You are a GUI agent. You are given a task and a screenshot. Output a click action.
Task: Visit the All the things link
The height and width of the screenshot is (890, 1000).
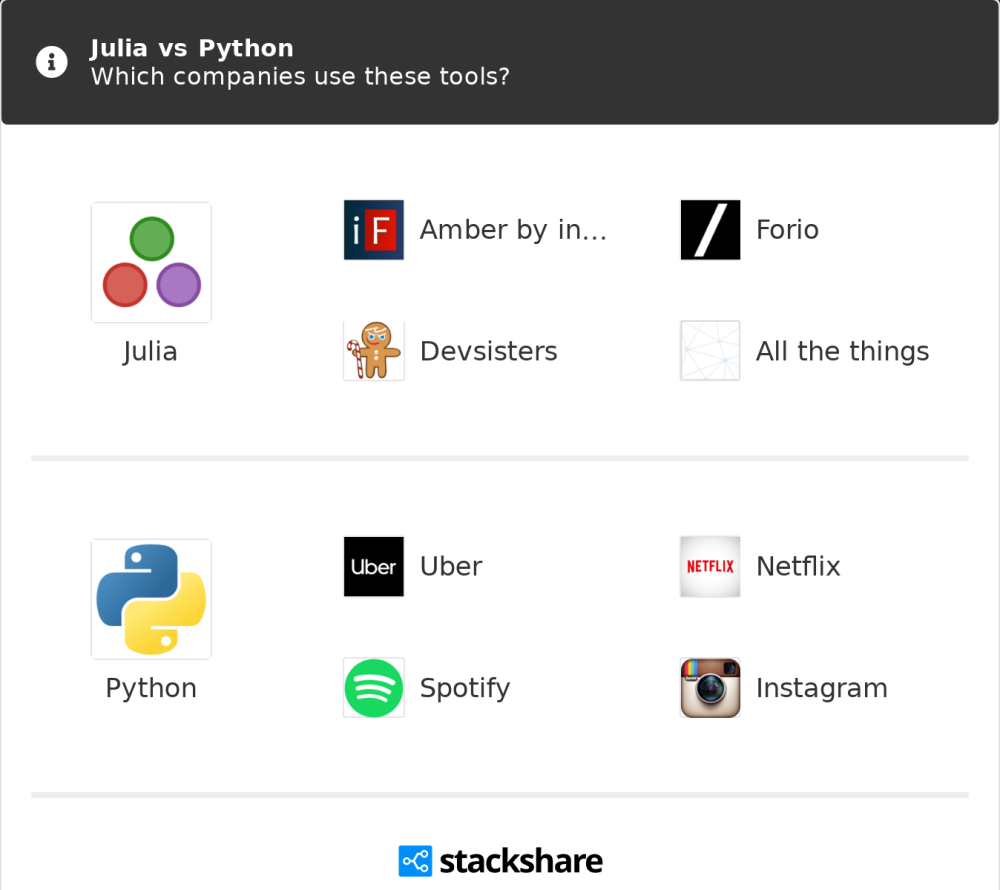[842, 351]
